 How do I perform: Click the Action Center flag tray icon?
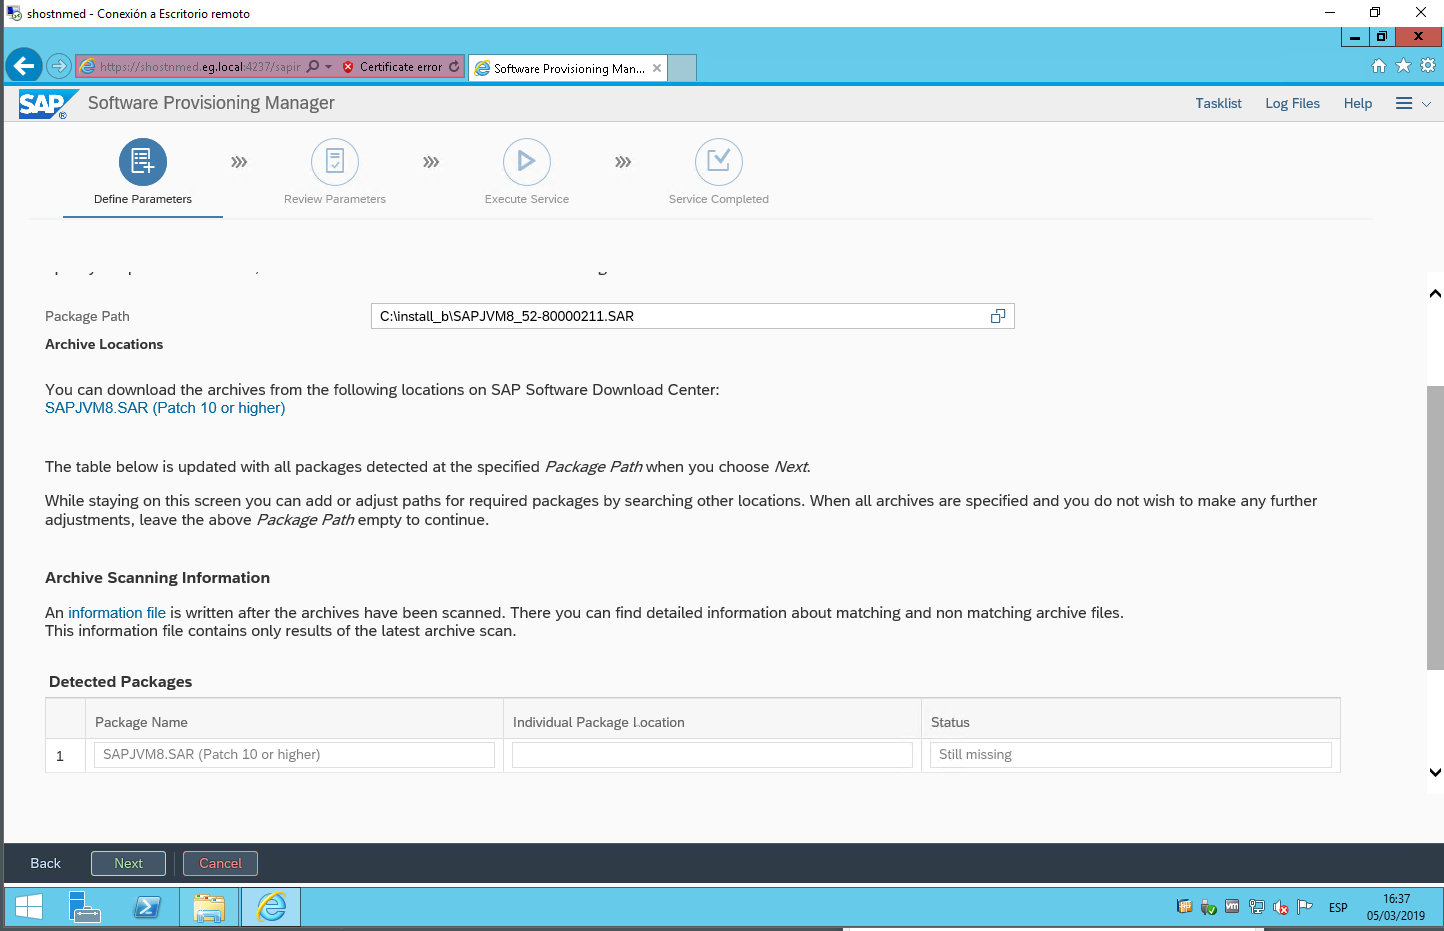tap(1305, 908)
